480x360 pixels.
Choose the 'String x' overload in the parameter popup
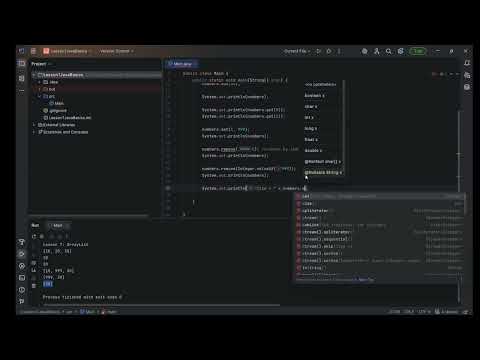323,173
